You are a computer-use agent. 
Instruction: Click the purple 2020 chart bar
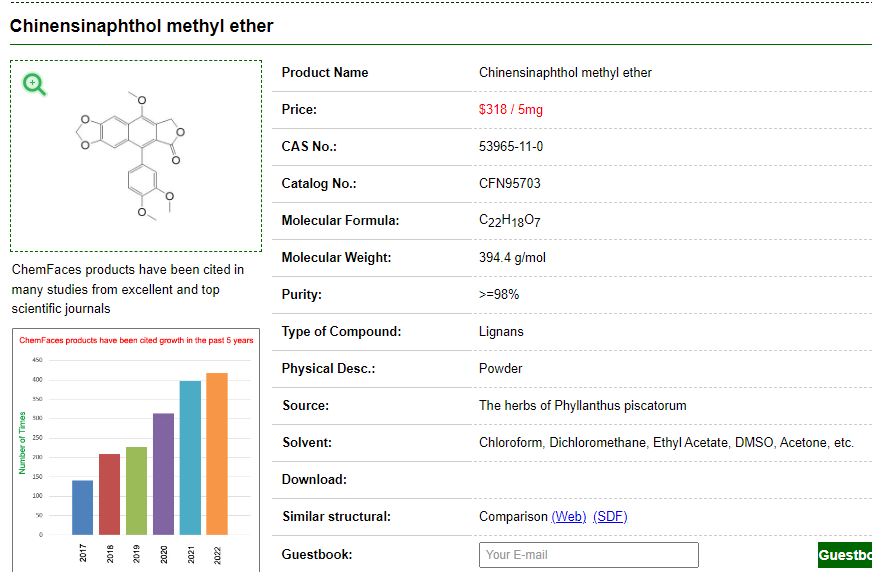click(x=163, y=473)
